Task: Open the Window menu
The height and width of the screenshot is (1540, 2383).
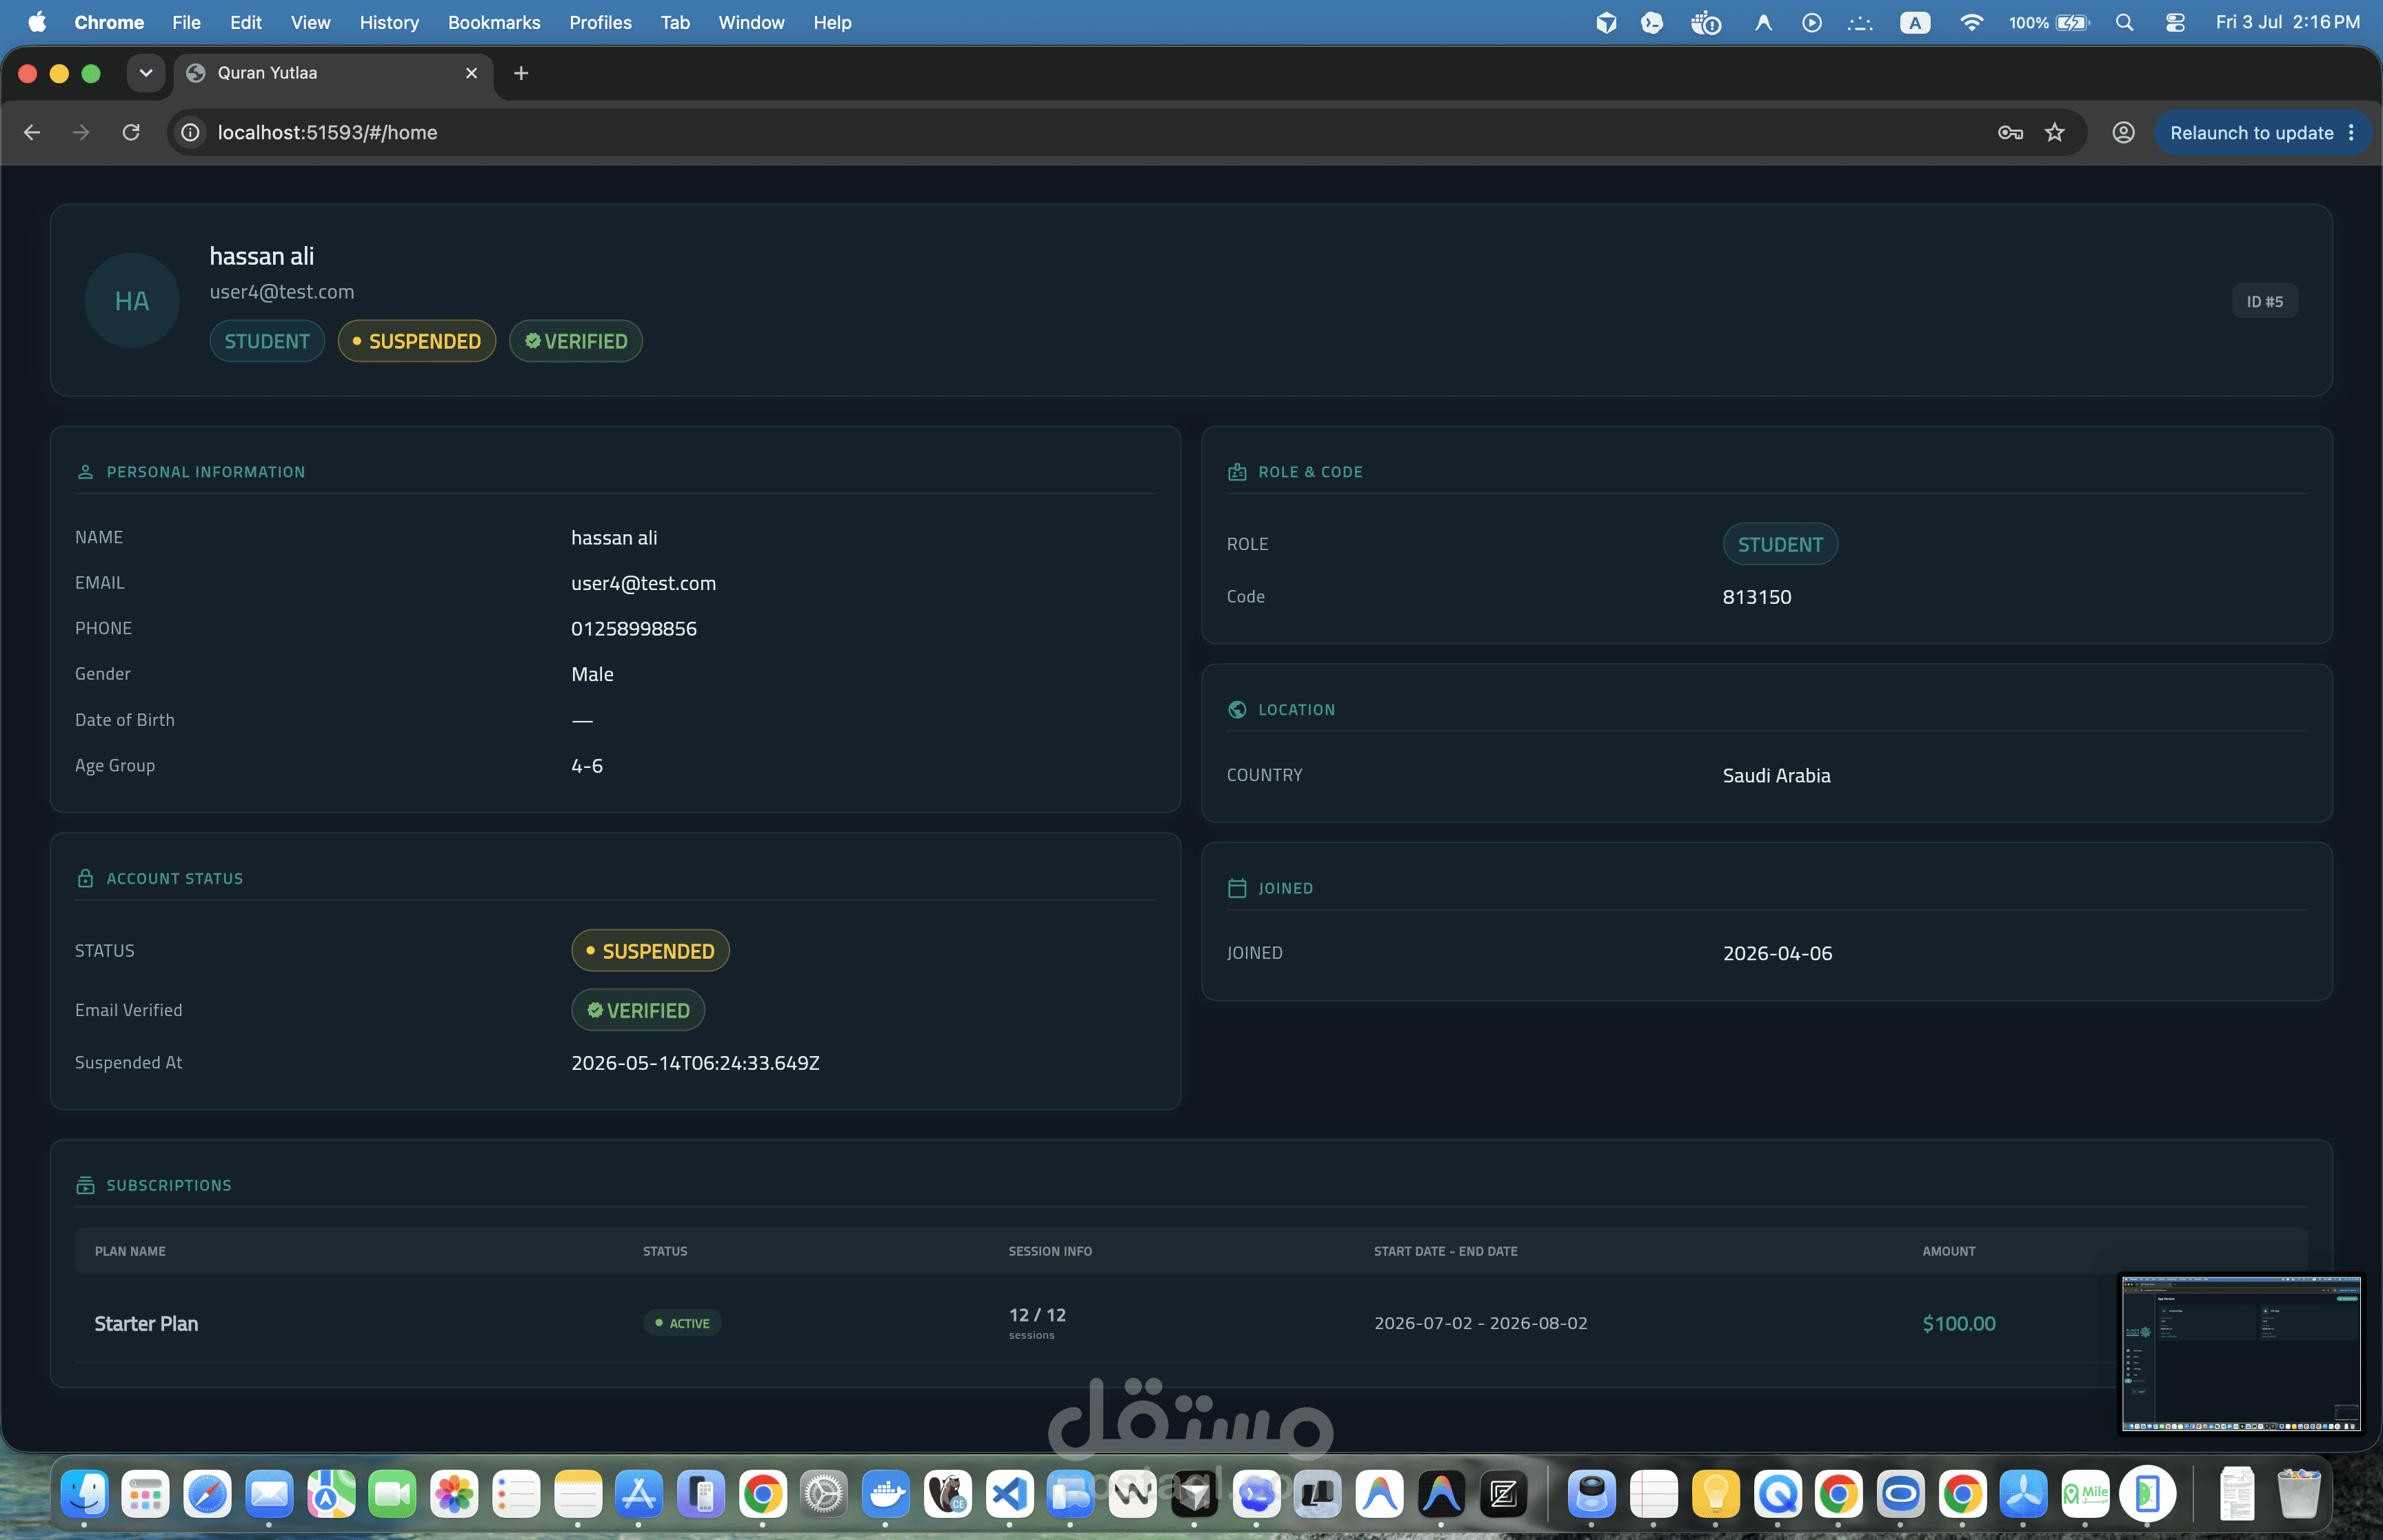Action: (751, 22)
